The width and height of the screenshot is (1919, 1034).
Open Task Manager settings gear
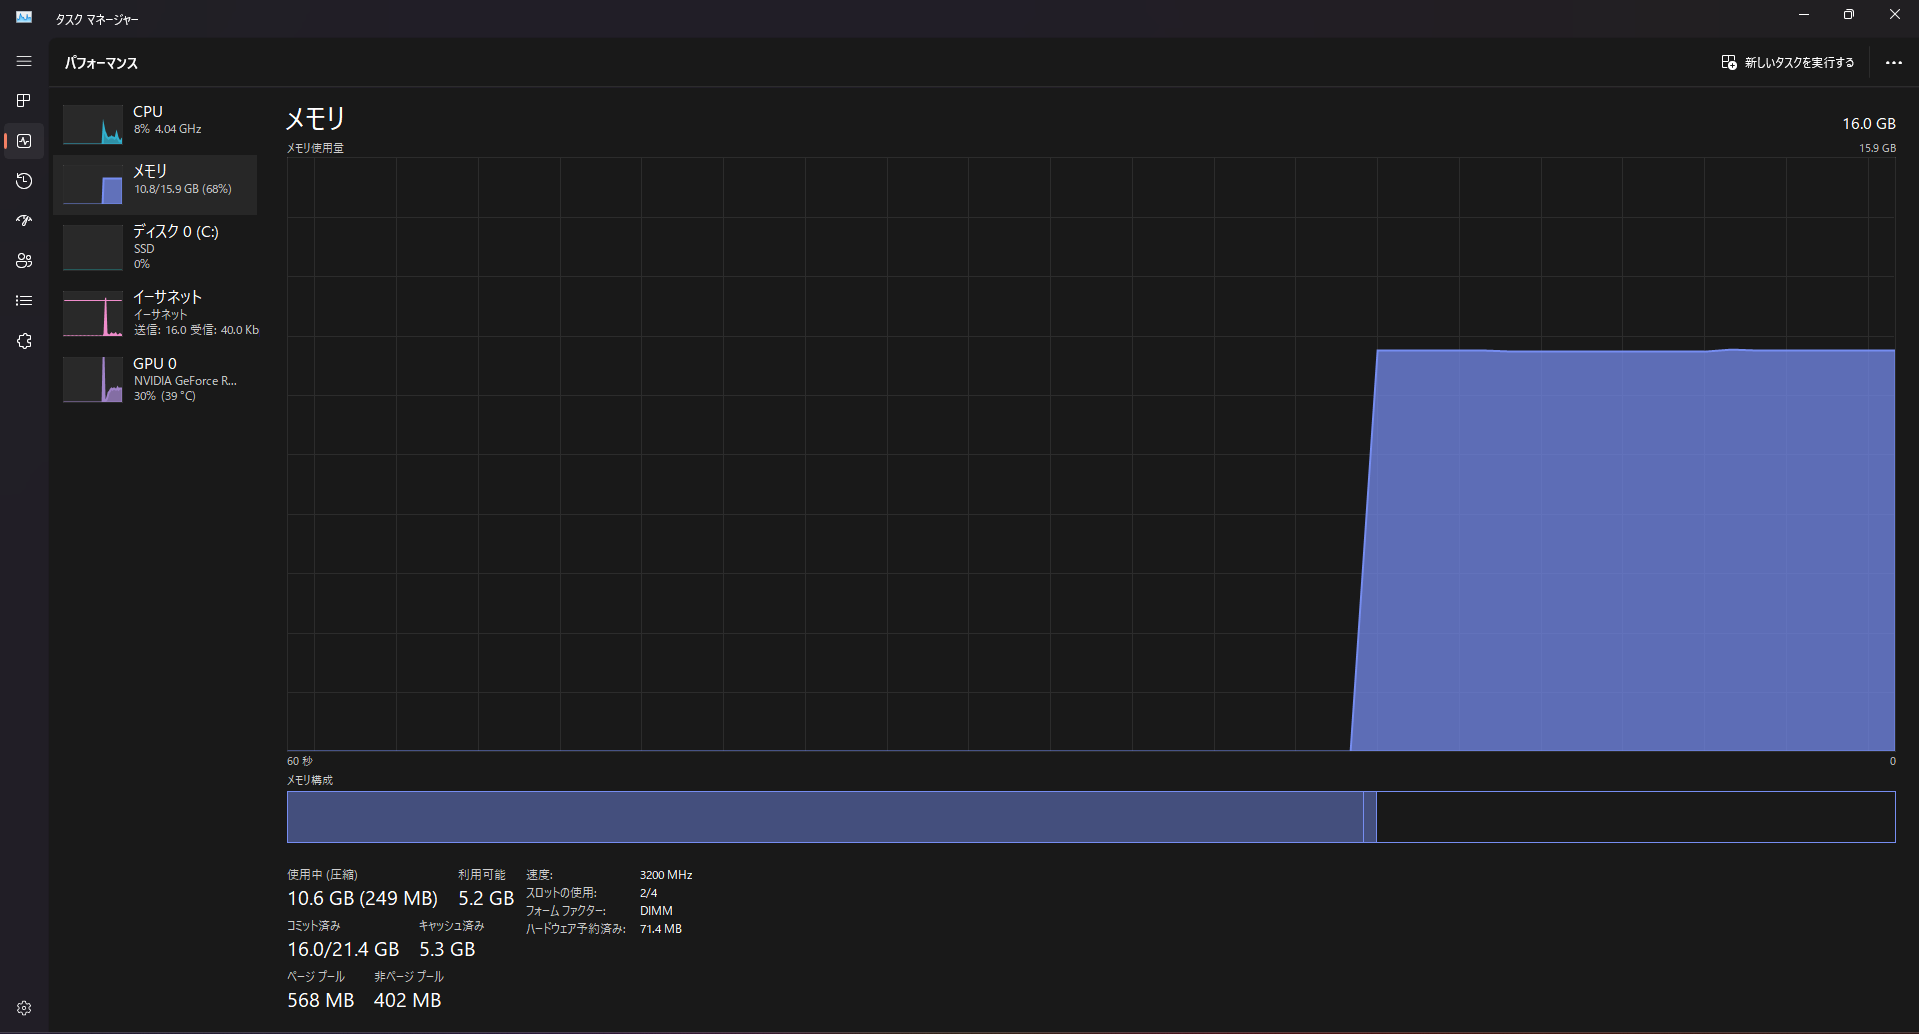coord(24,1008)
